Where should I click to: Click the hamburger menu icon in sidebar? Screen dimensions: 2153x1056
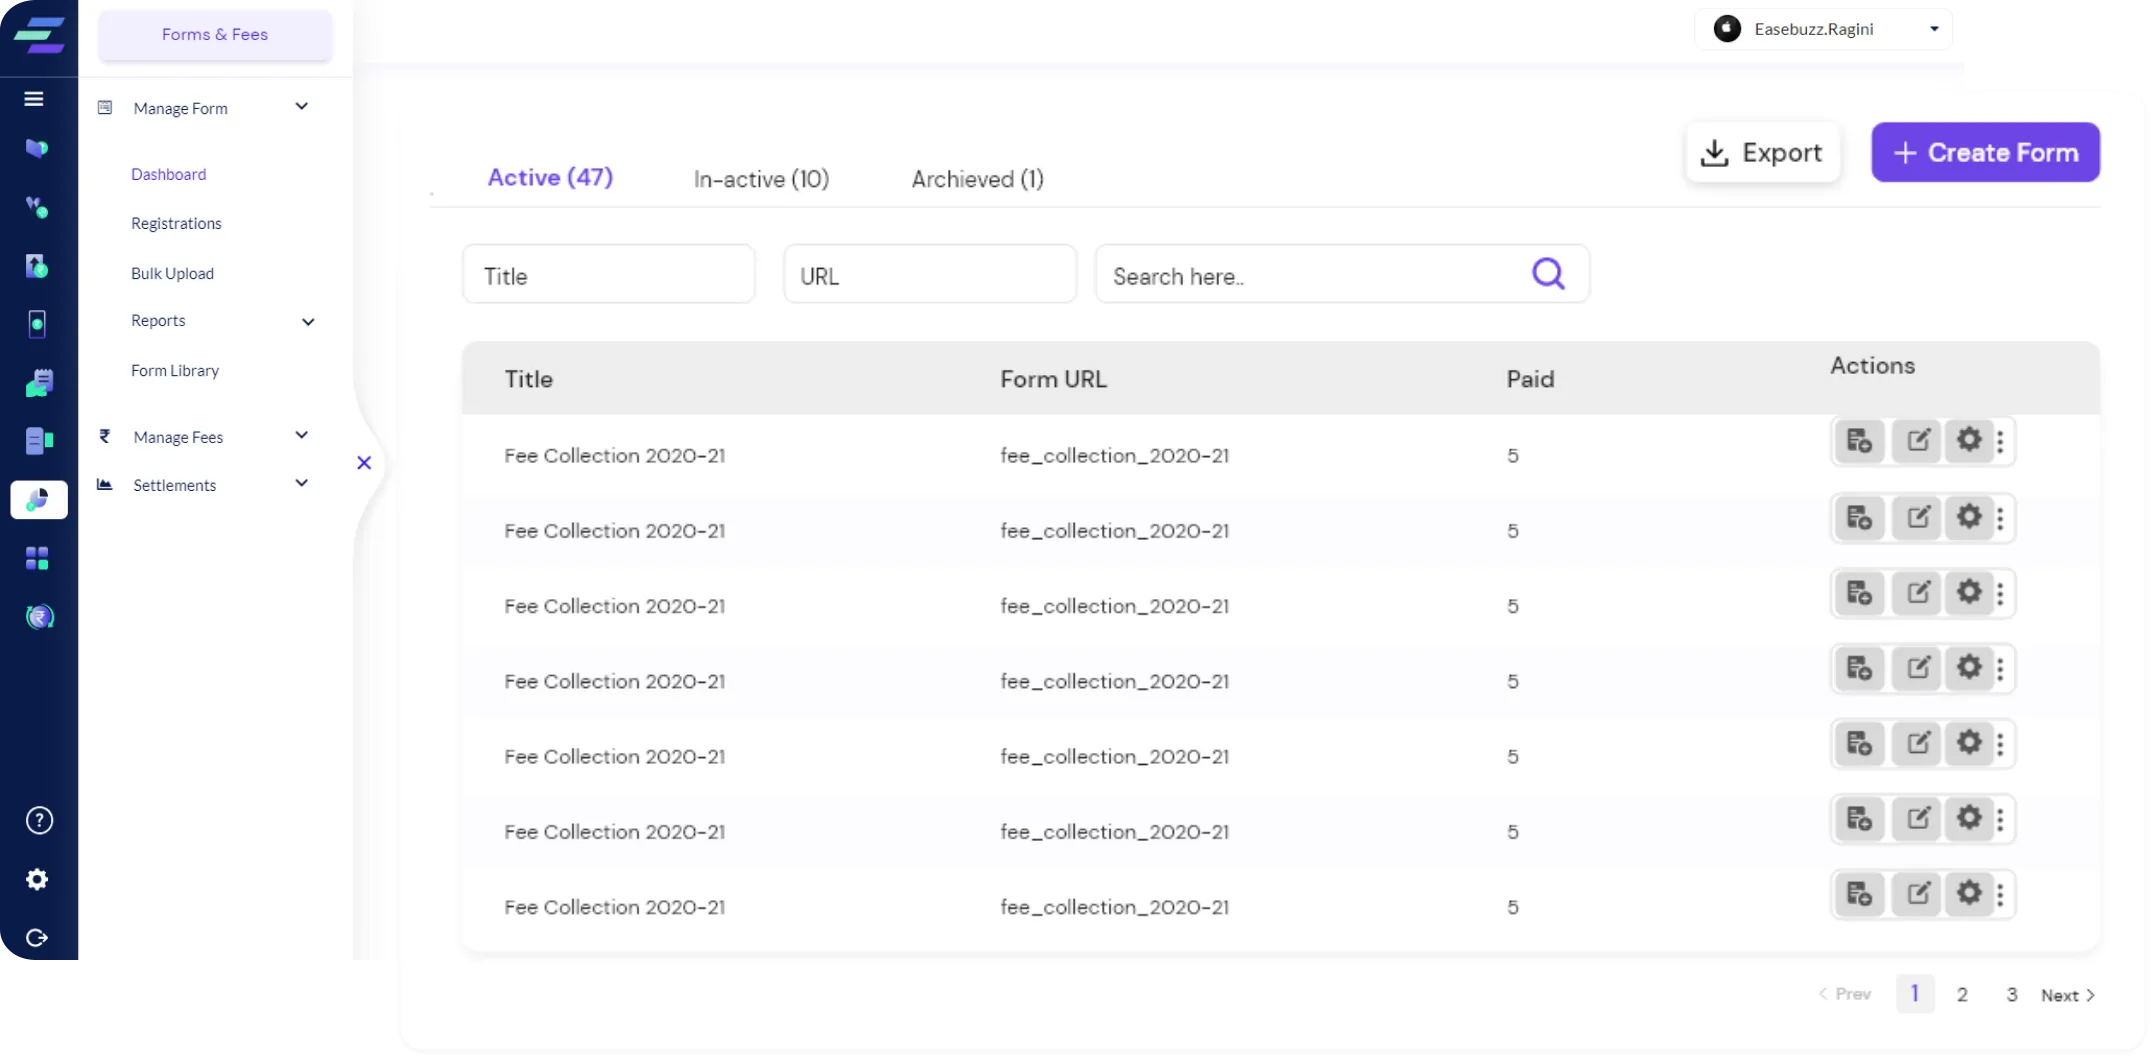[34, 98]
